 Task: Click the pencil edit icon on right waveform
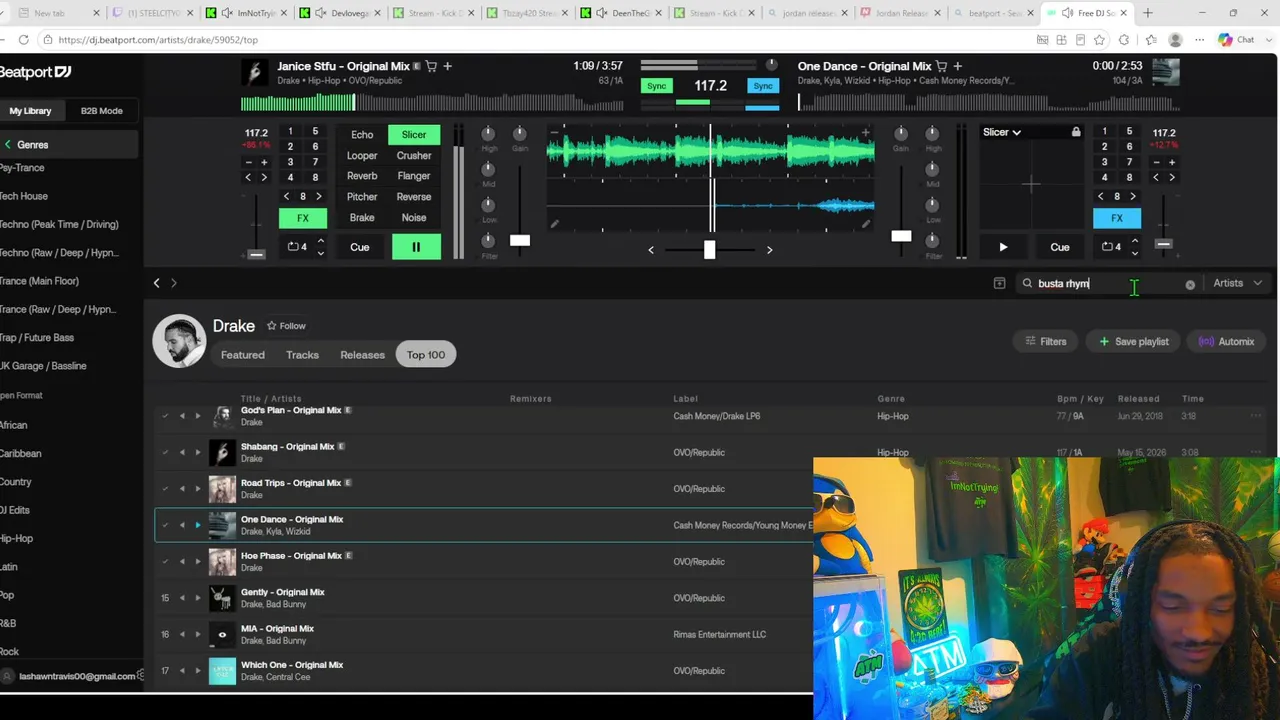pyautogui.click(x=866, y=224)
